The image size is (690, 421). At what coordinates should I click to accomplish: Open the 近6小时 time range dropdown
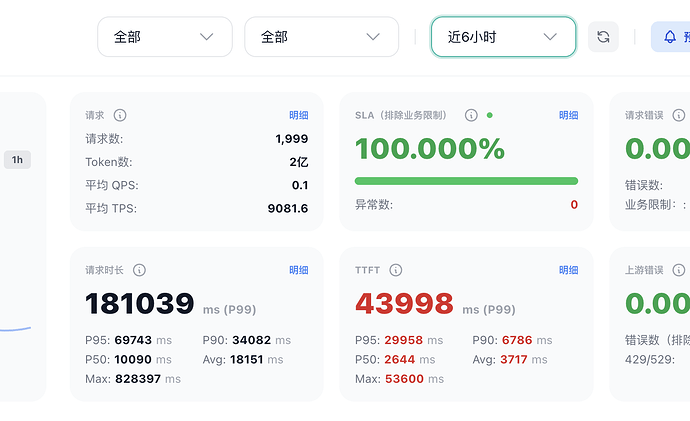pyautogui.click(x=503, y=37)
